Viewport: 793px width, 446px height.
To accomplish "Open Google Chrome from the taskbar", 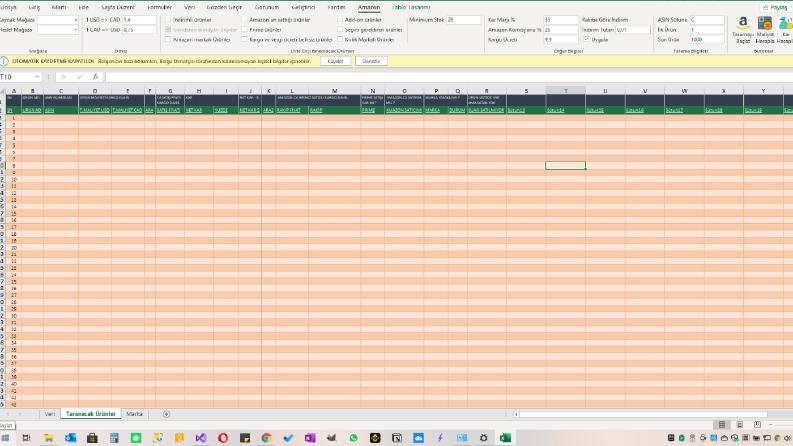I will tap(267, 438).
